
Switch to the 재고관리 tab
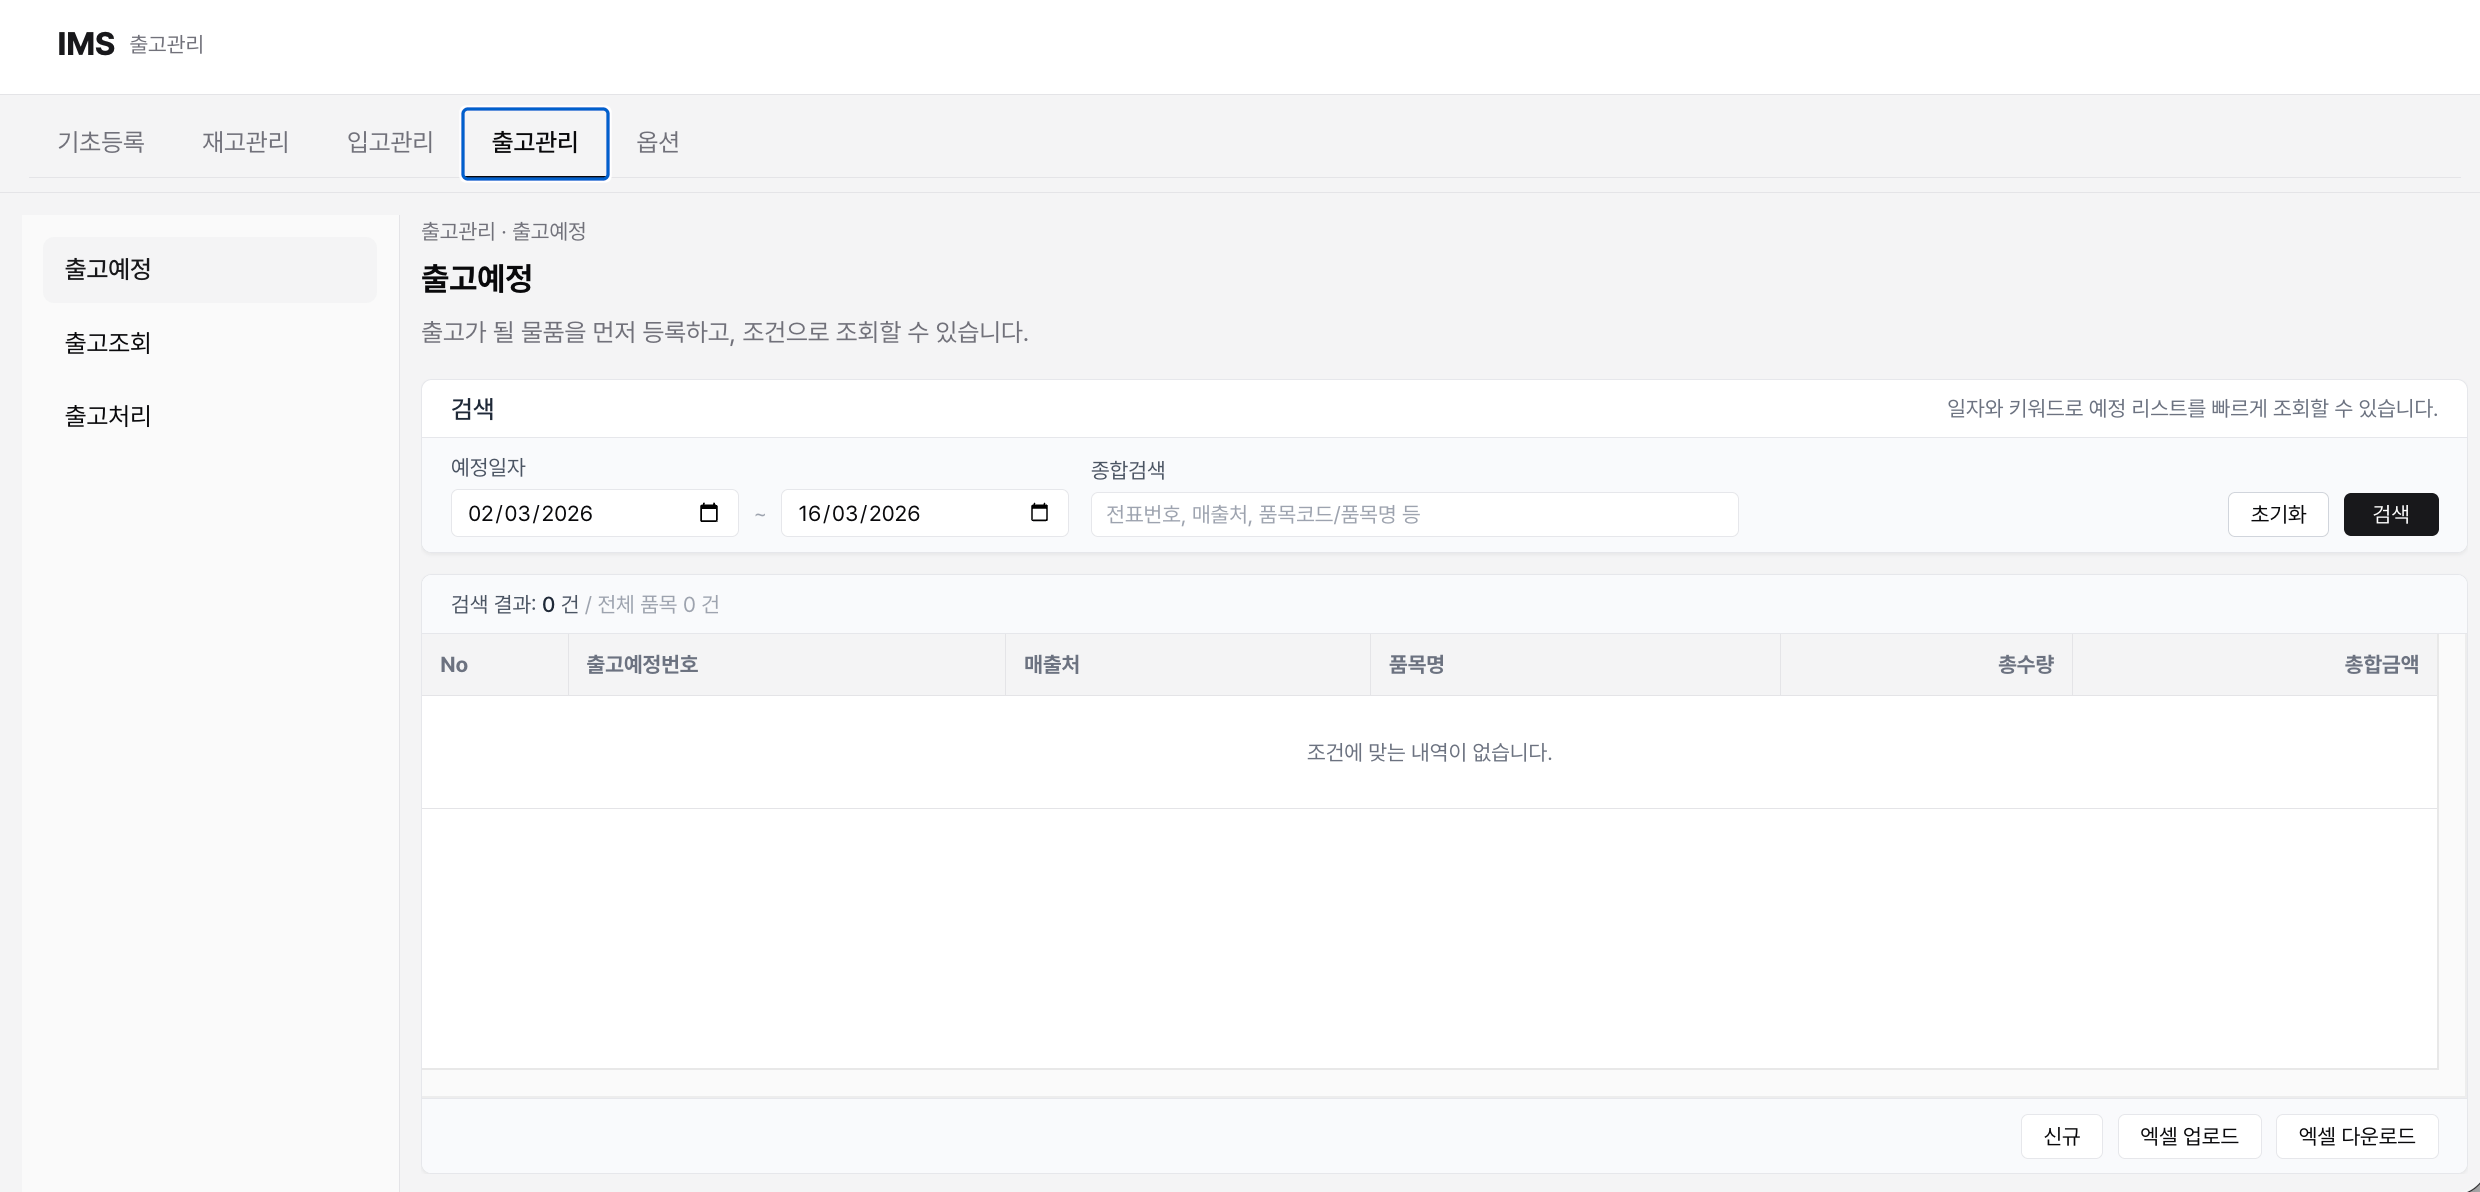tap(245, 142)
